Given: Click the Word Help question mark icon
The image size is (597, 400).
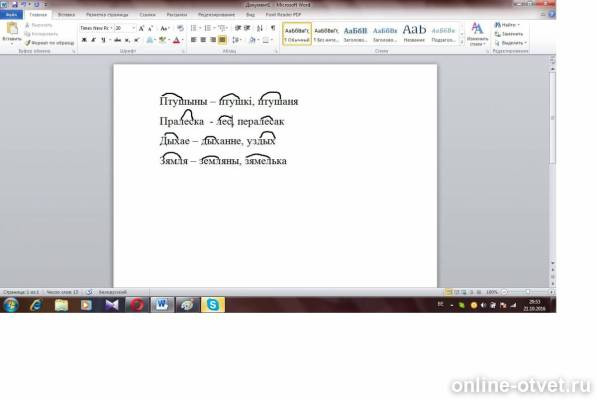Looking at the screenshot, I should 551,14.
